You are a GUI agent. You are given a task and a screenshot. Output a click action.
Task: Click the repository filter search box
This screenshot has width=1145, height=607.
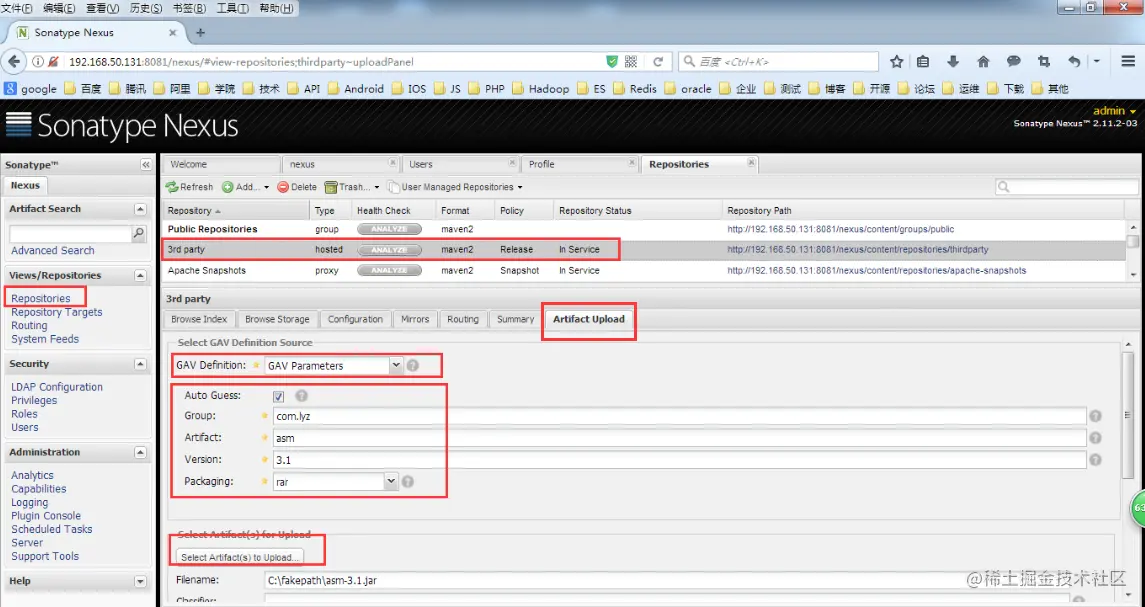point(1067,187)
